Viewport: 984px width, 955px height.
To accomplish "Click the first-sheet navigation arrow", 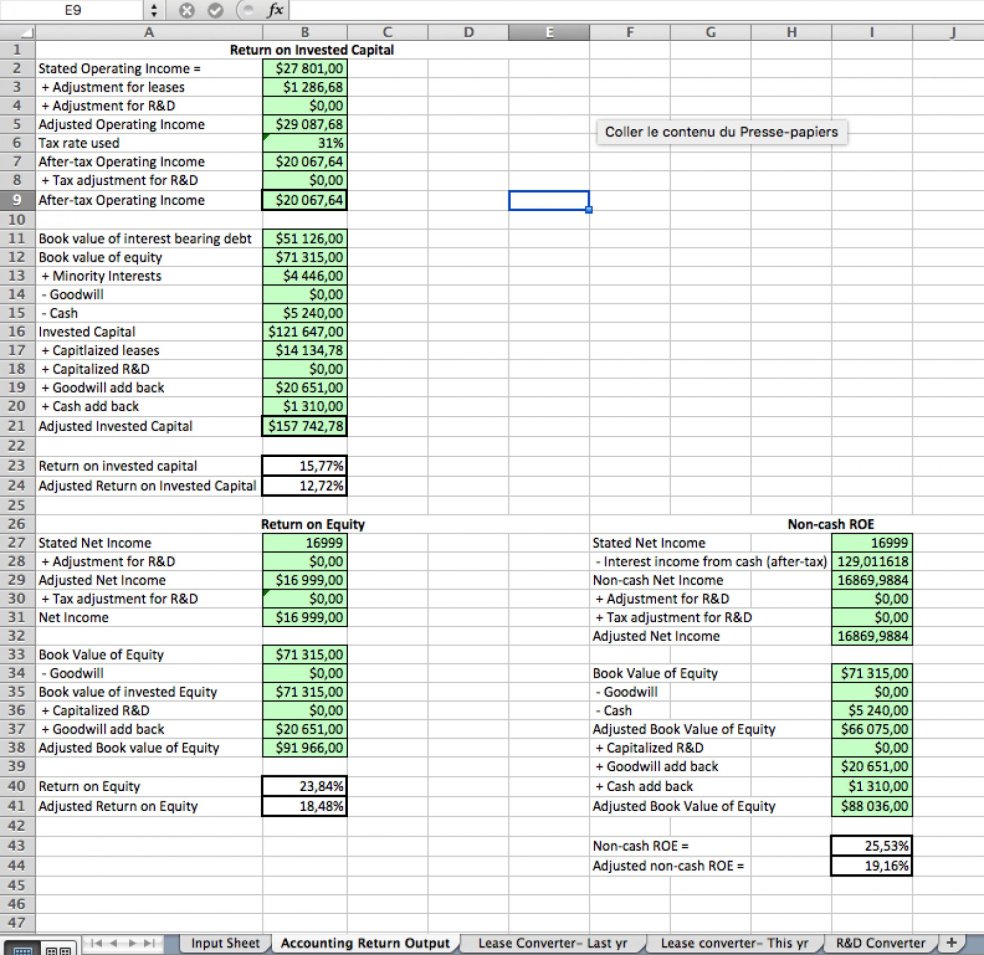I will (97, 942).
